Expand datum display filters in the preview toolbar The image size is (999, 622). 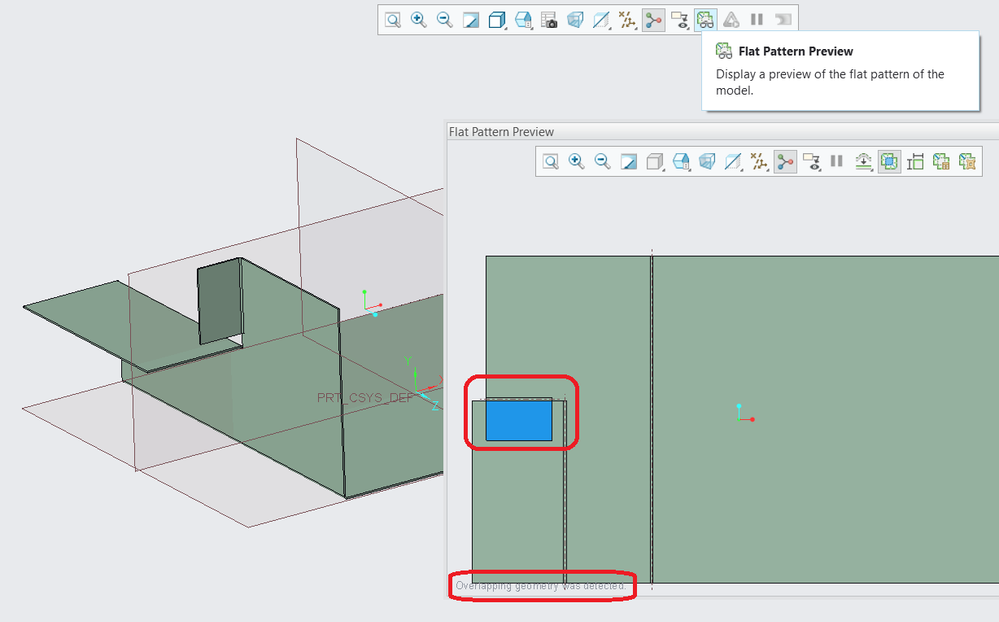tap(759, 162)
